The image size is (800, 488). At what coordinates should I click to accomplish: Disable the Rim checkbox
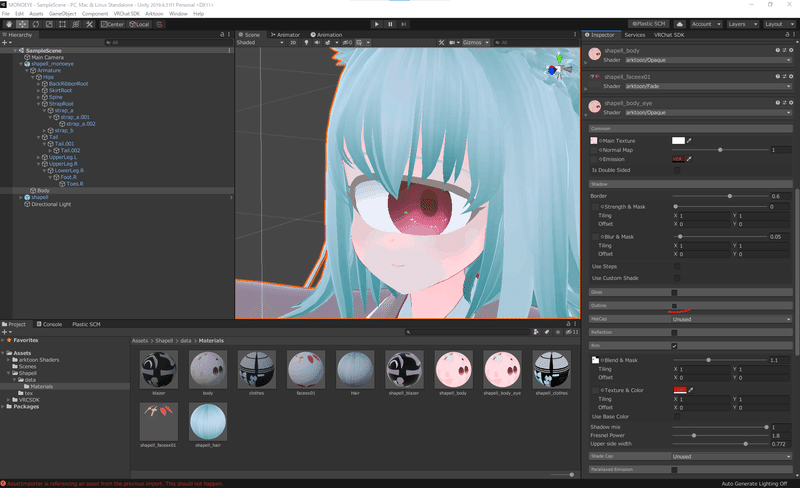[x=674, y=346]
